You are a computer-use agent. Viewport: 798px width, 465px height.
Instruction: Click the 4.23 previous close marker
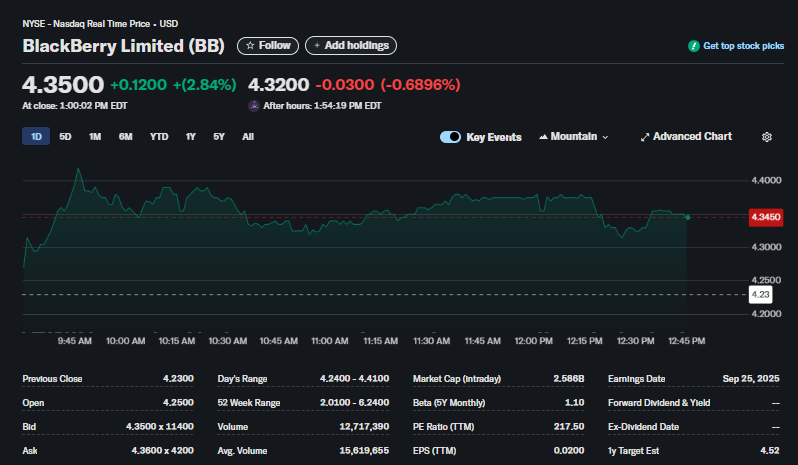[x=760, y=295]
